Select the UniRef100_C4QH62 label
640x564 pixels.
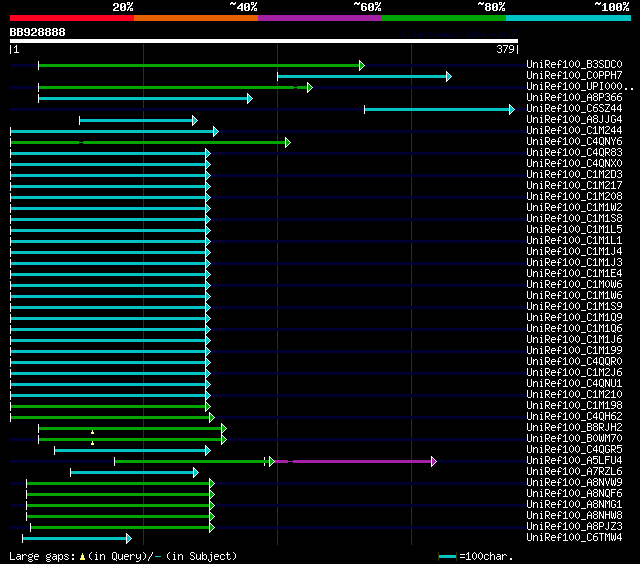574,417
